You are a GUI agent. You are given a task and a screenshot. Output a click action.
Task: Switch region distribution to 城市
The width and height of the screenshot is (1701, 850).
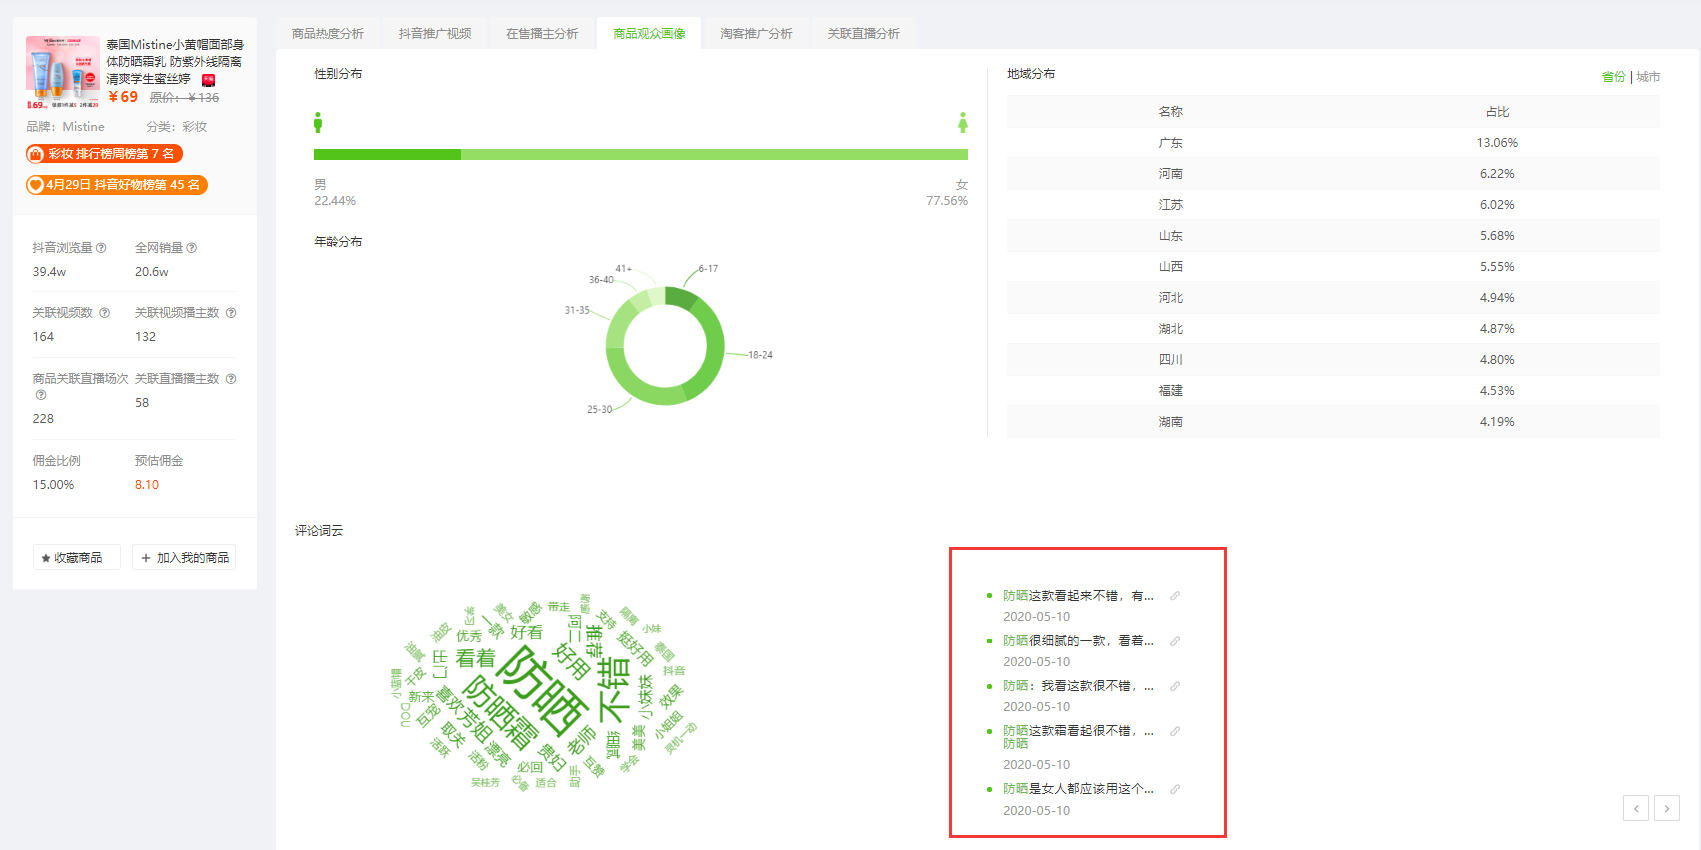click(x=1648, y=77)
